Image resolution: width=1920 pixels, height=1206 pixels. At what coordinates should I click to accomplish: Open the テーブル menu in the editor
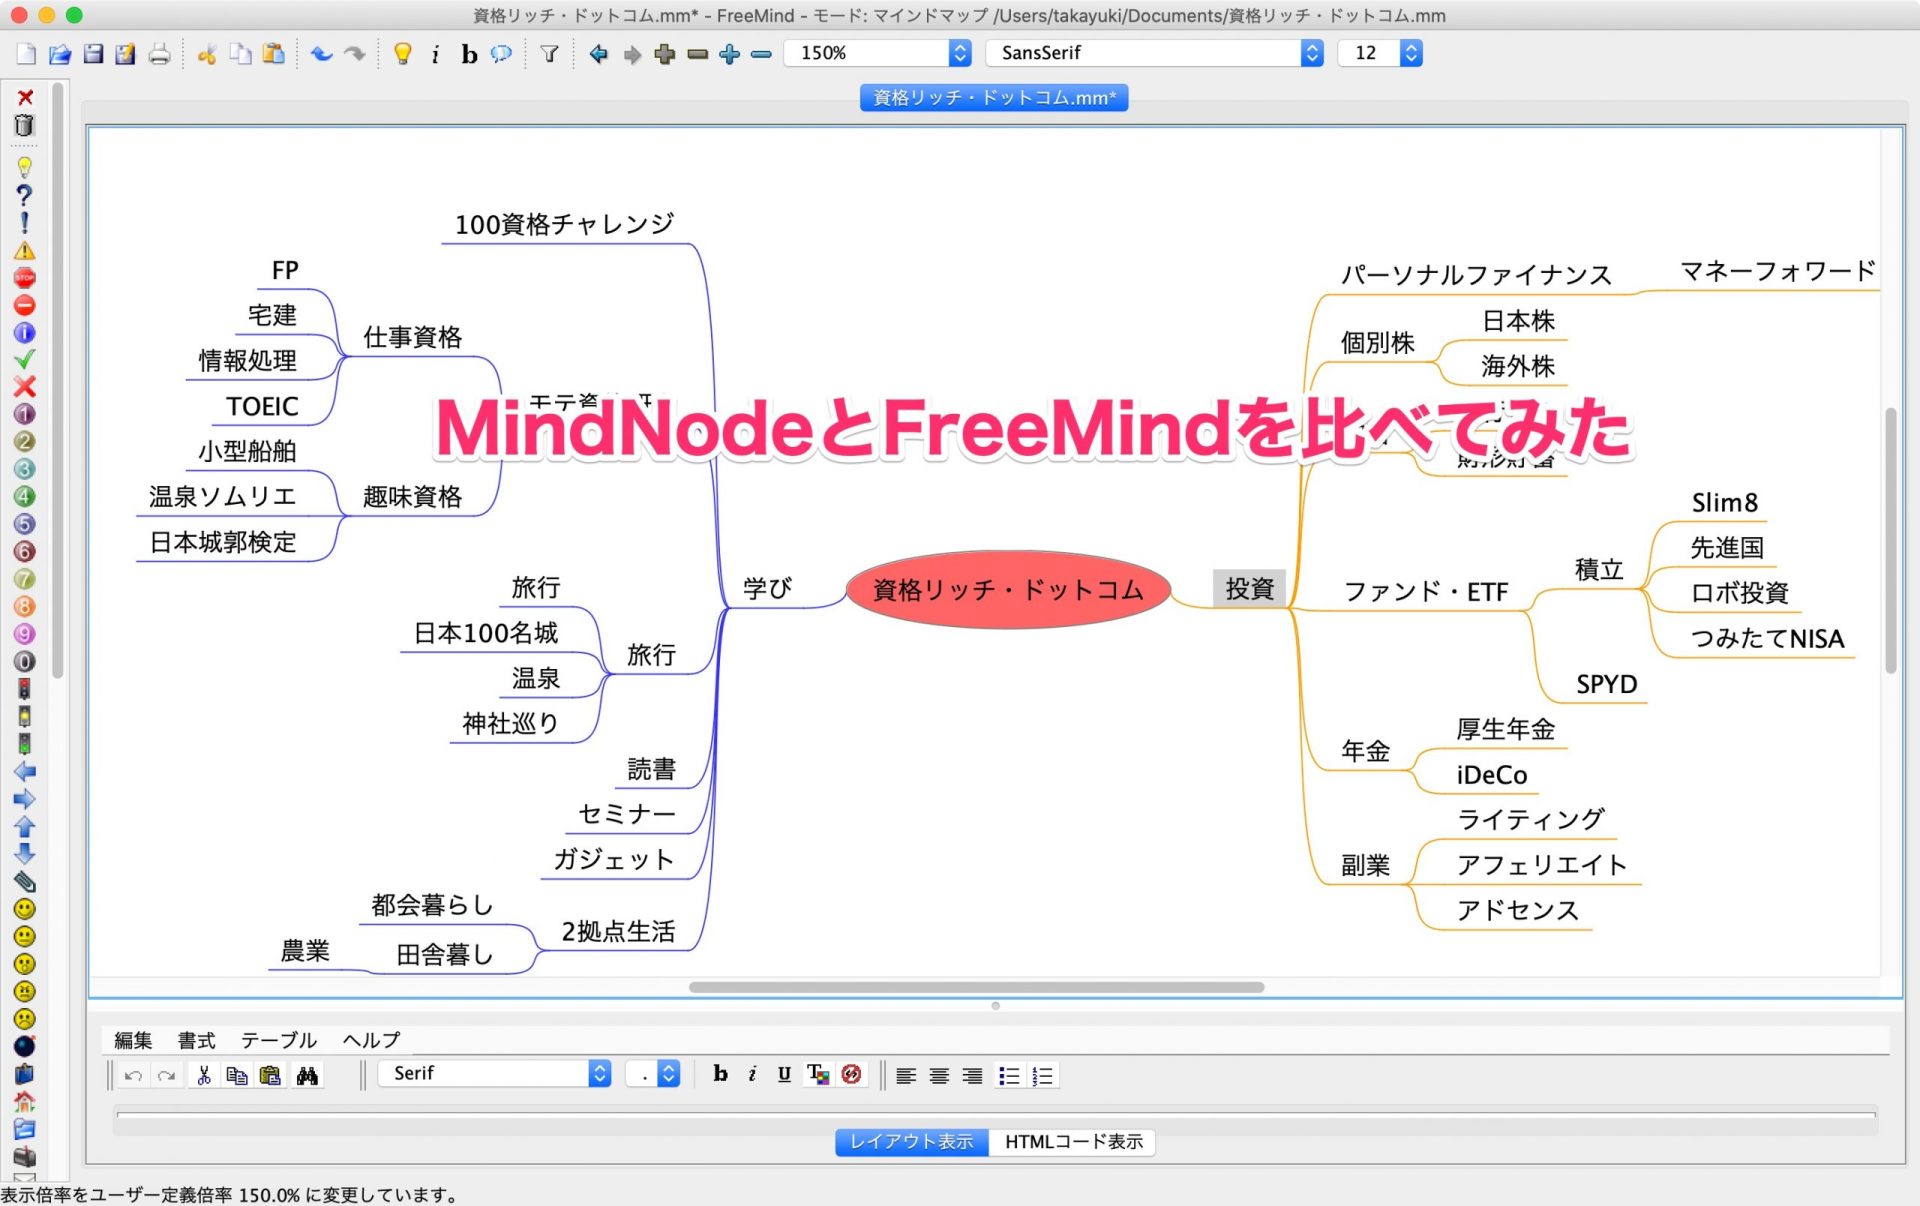click(278, 1040)
